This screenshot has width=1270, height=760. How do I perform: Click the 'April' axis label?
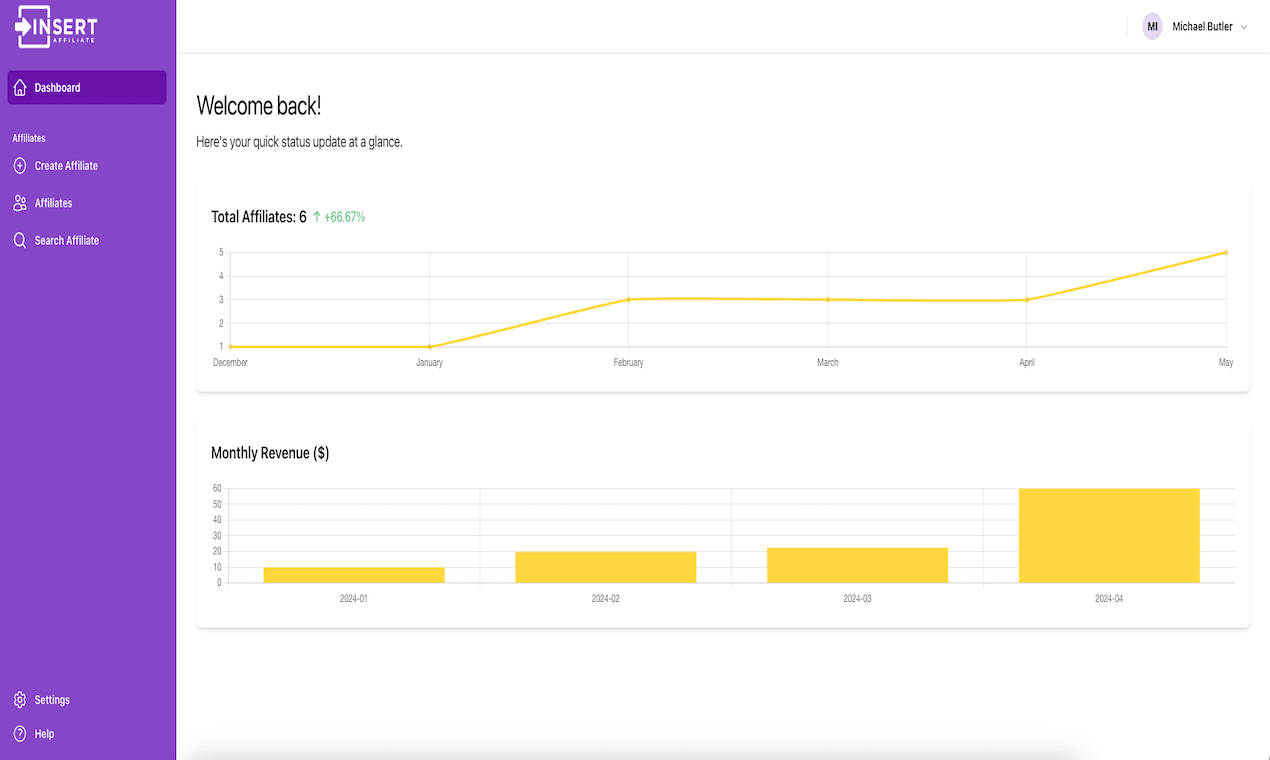pyautogui.click(x=1026, y=362)
